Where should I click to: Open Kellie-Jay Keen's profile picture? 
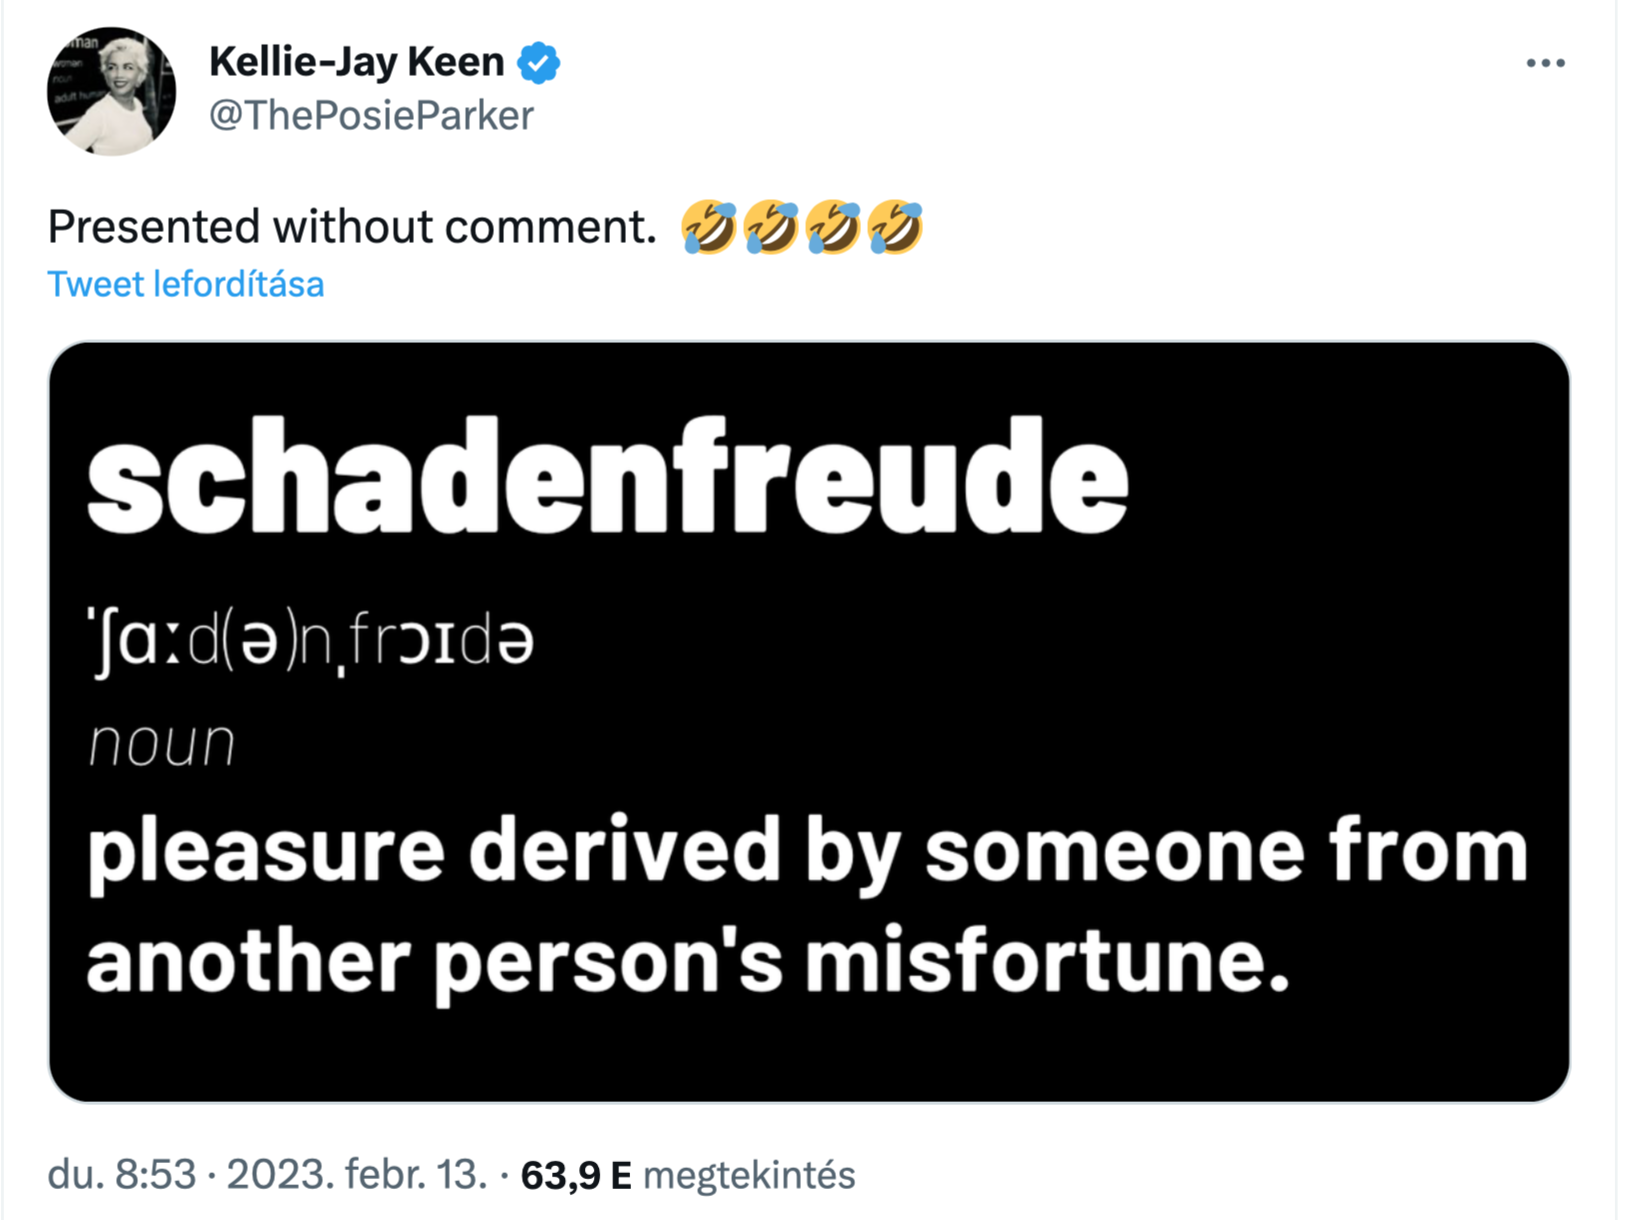click(x=111, y=91)
